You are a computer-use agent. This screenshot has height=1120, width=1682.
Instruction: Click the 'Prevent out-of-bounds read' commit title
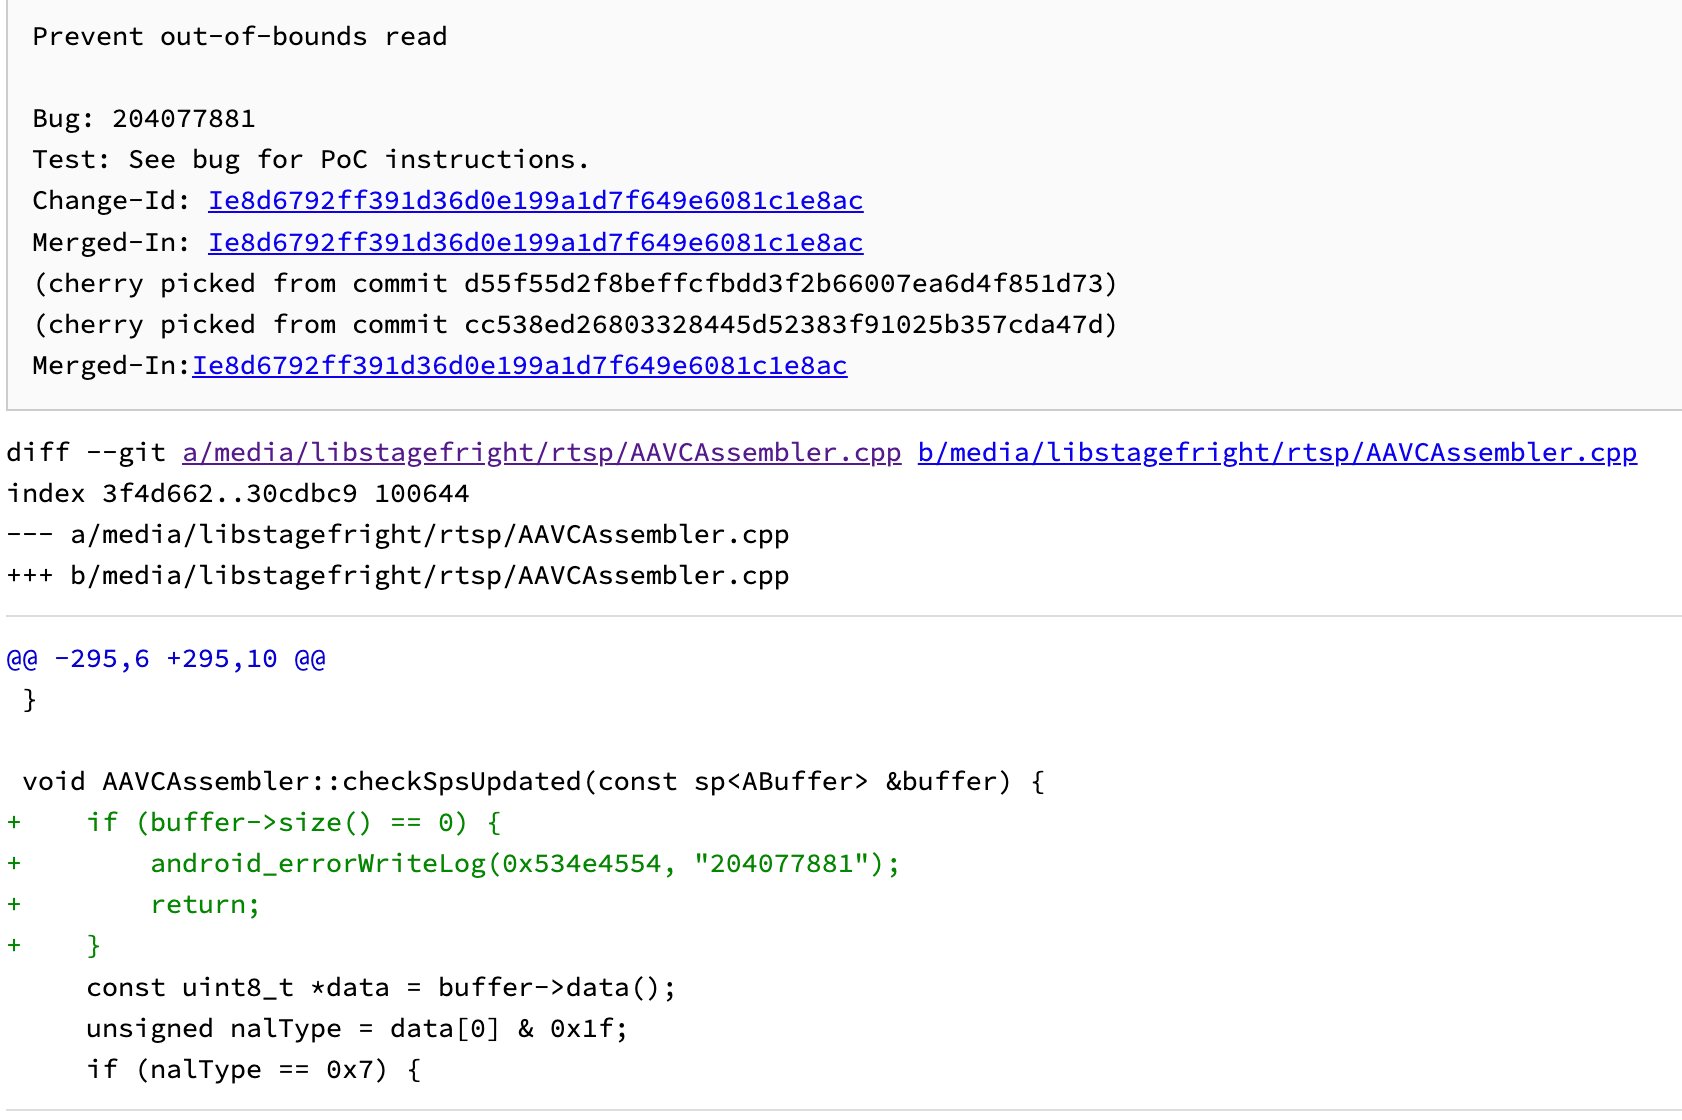pos(239,37)
